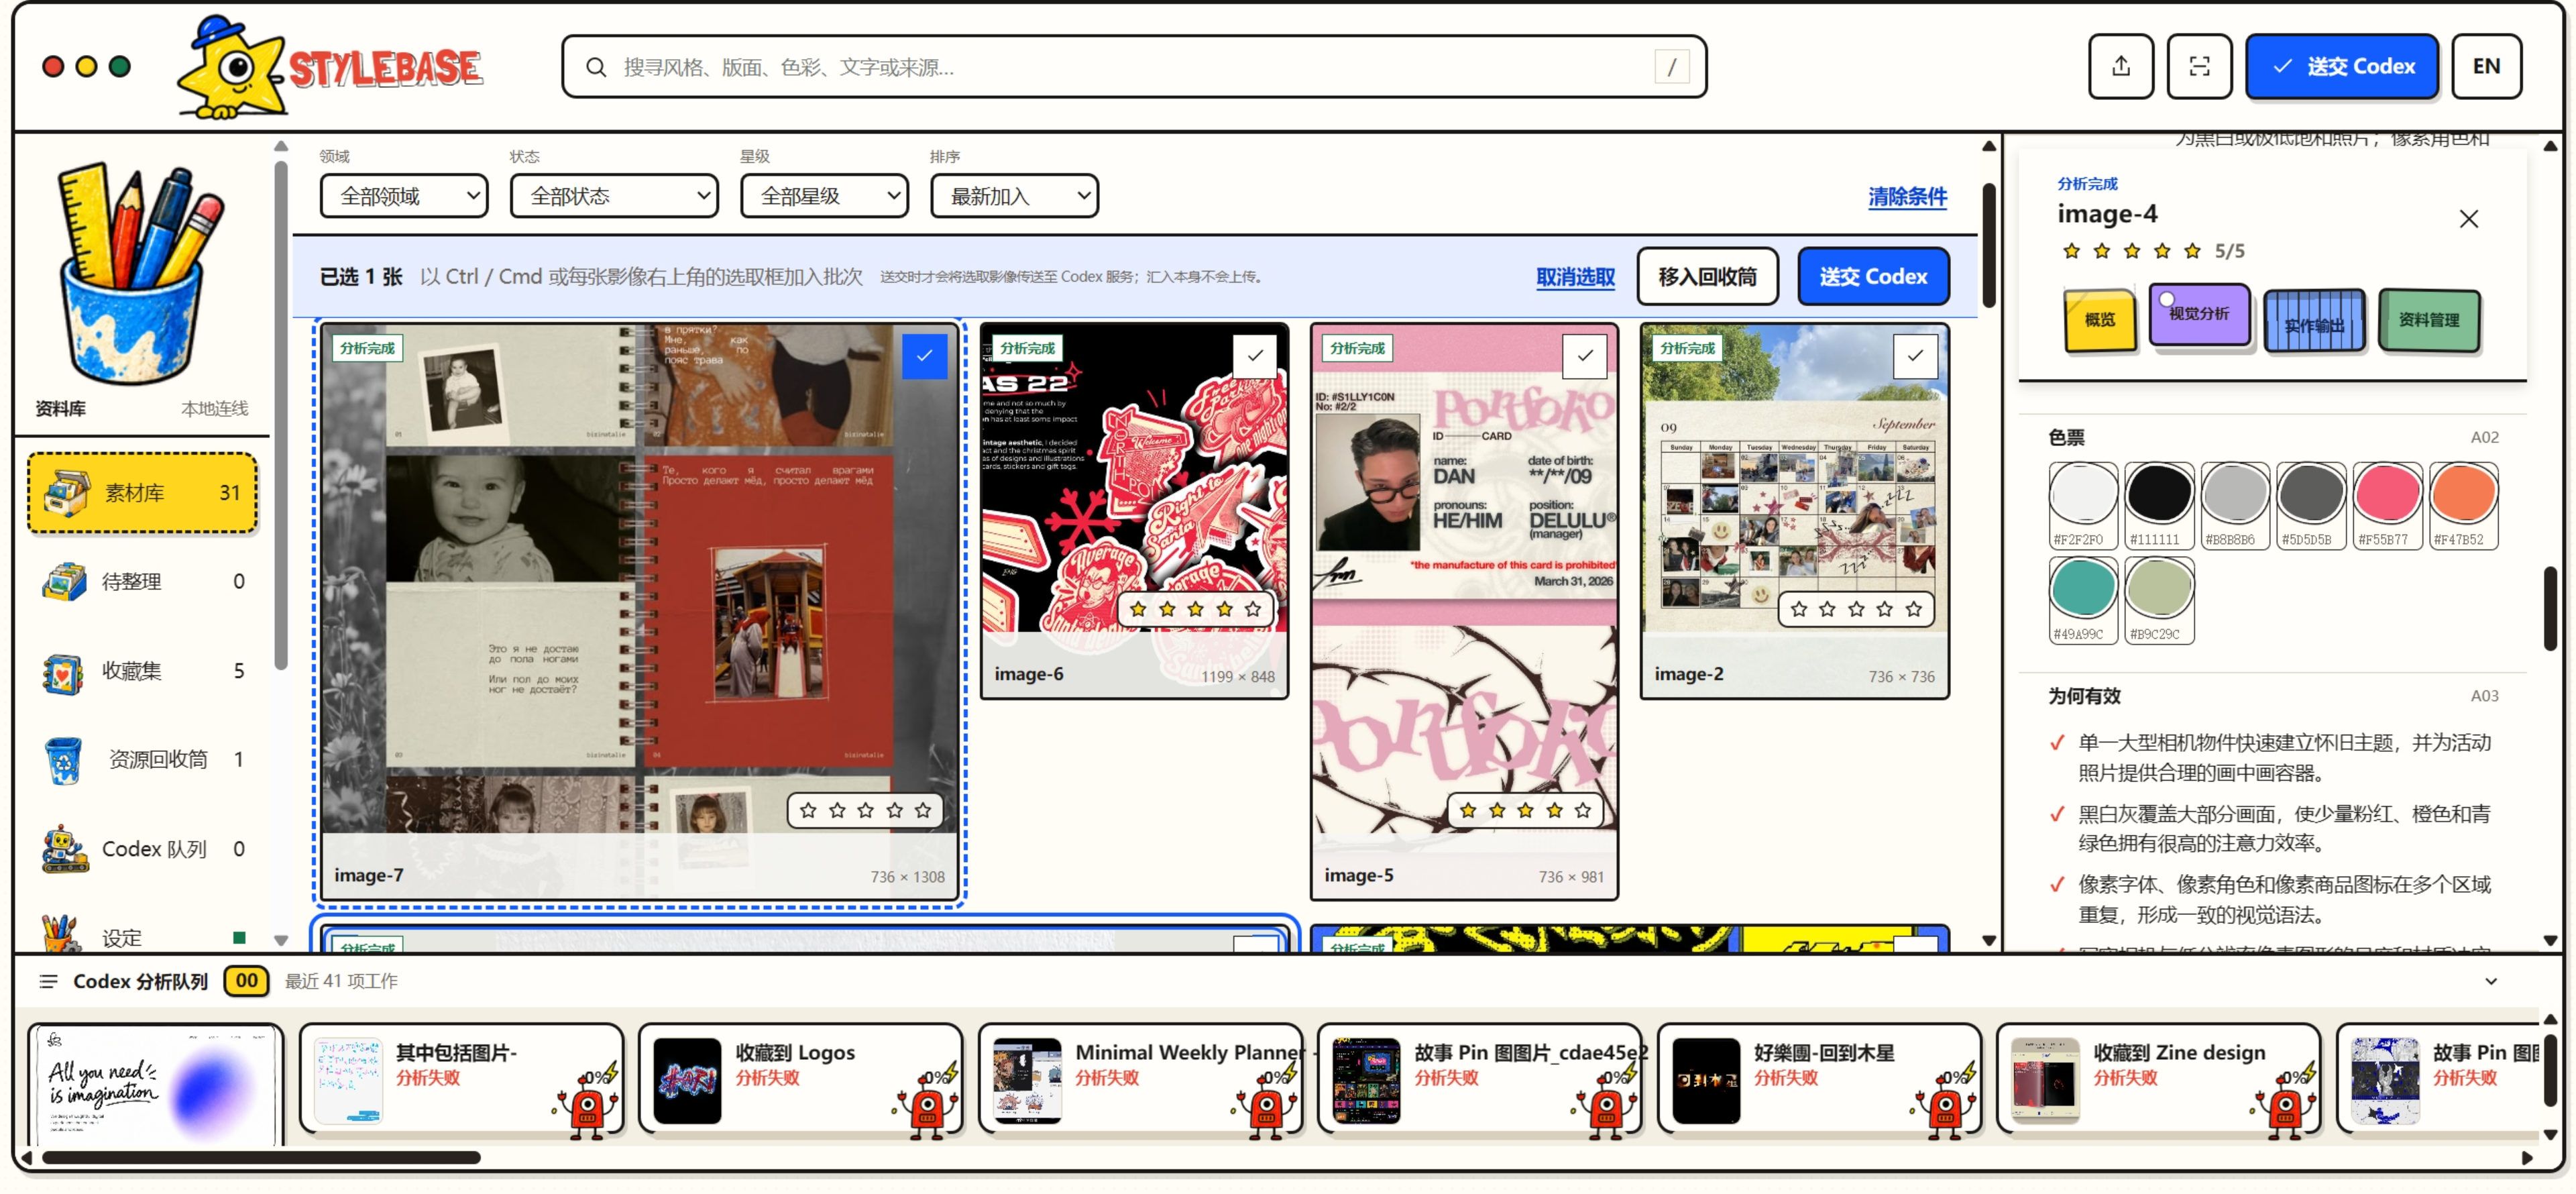The image size is (2576, 1194).
Task: Click the screenshot capture frame icon
Action: coord(2199,66)
